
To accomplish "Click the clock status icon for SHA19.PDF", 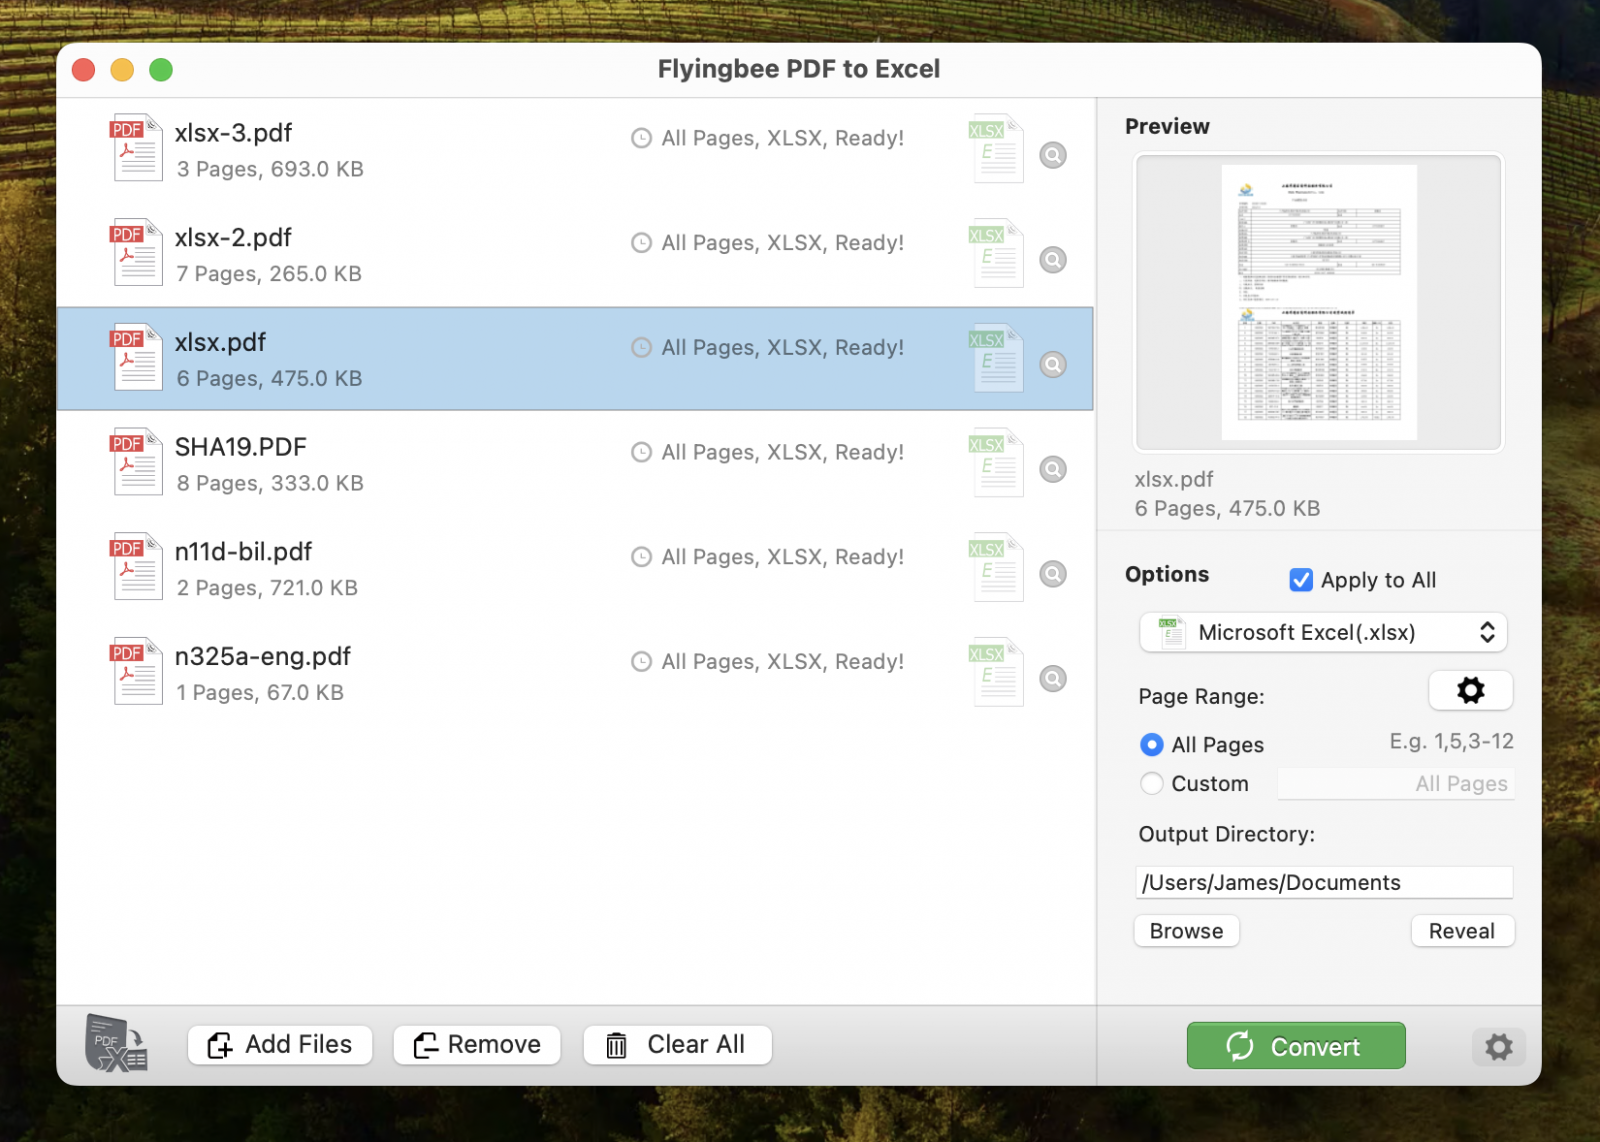I will pyautogui.click(x=642, y=452).
